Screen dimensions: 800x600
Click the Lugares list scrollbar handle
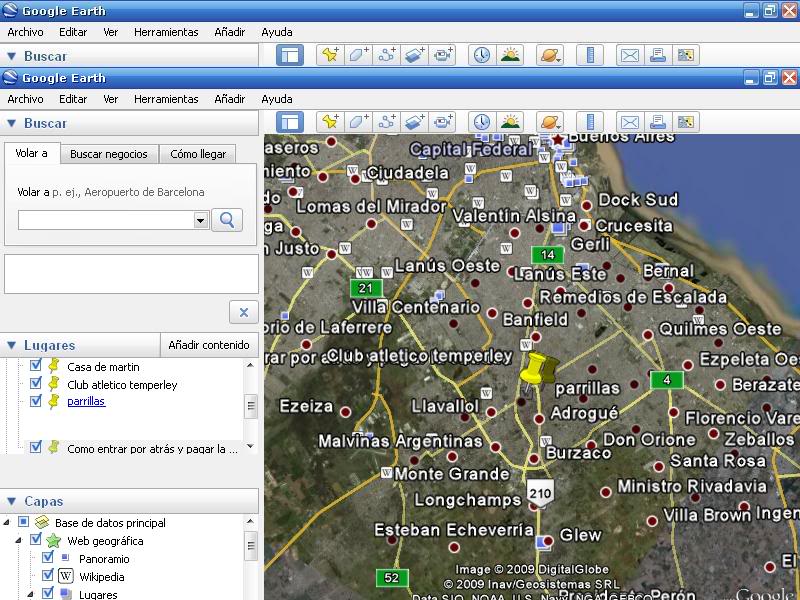[251, 407]
